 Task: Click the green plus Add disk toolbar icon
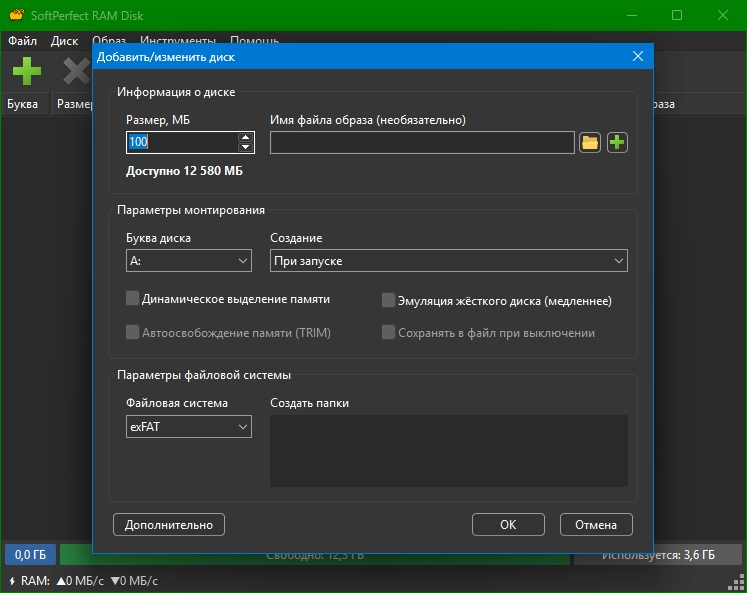click(x=27, y=71)
